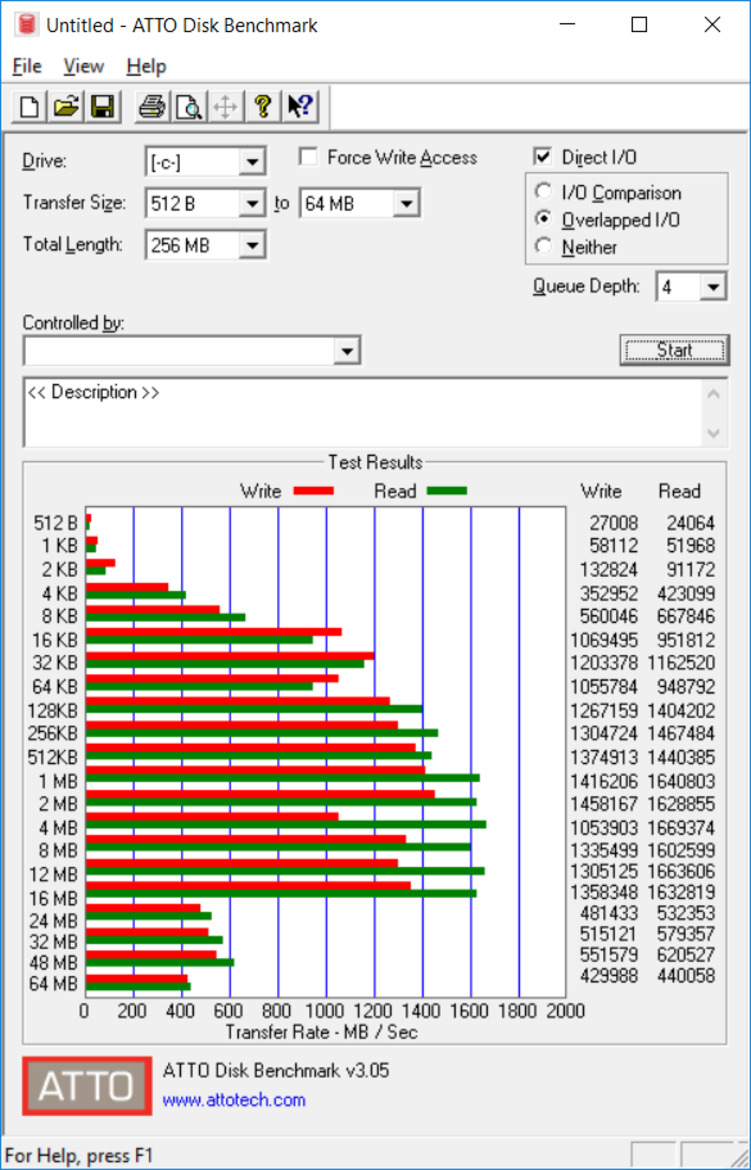
Task: Click the ATTO logo image
Action: tap(87, 1086)
